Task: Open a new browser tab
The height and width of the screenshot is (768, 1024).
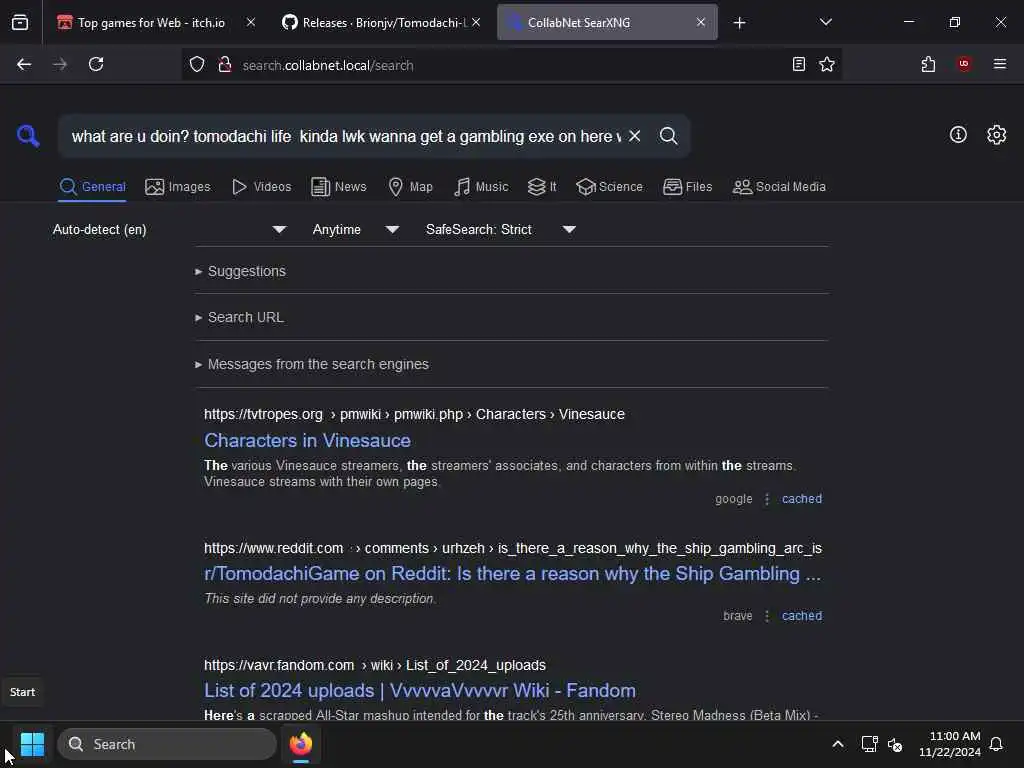Action: click(739, 23)
